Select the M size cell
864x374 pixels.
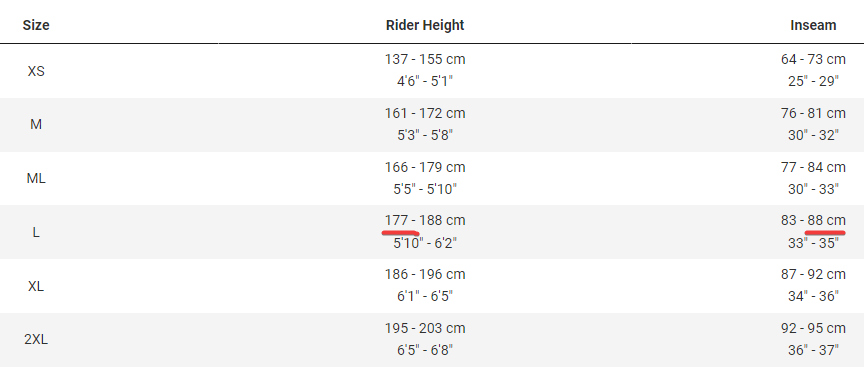pyautogui.click(x=36, y=124)
